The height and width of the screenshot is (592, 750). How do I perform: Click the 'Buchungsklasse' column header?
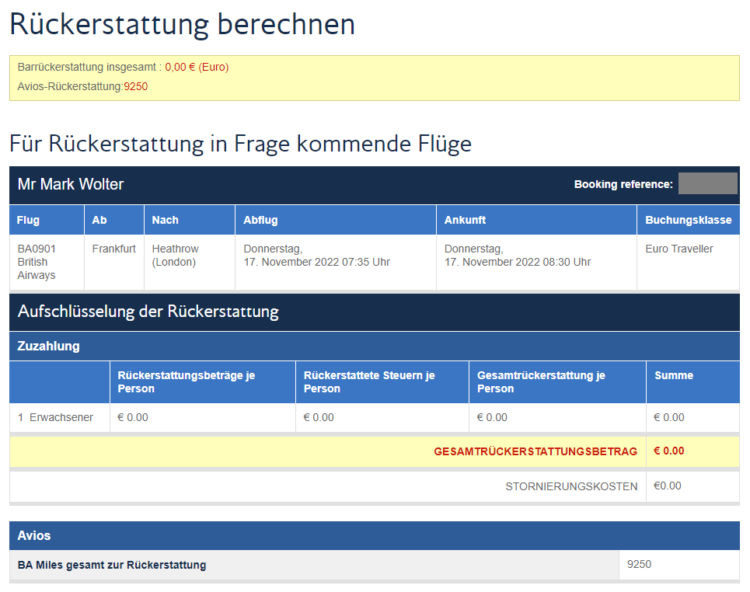coord(688,220)
